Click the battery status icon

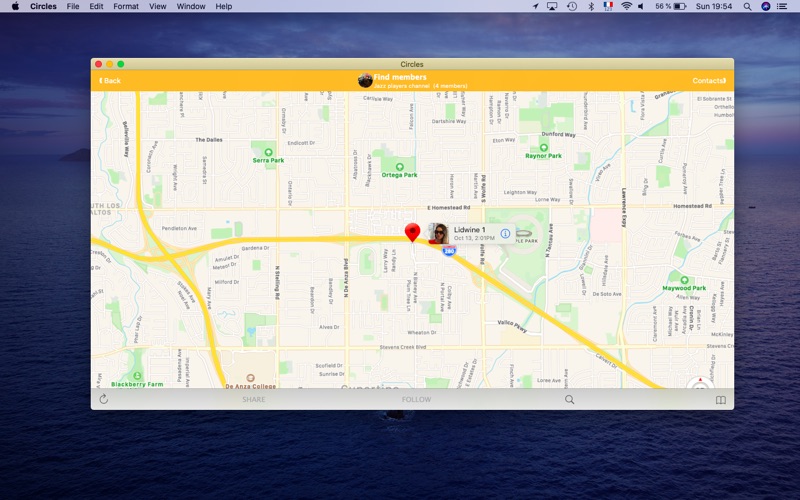click(680, 6)
